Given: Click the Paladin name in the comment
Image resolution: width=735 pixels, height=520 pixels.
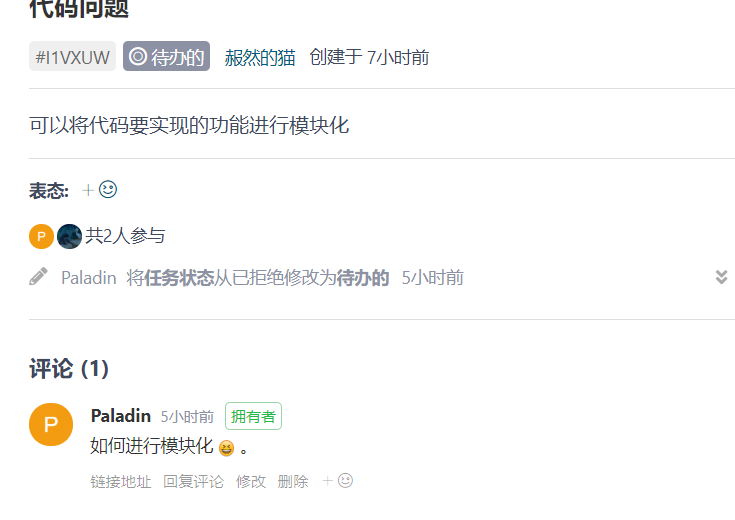Looking at the screenshot, I should (121, 416).
